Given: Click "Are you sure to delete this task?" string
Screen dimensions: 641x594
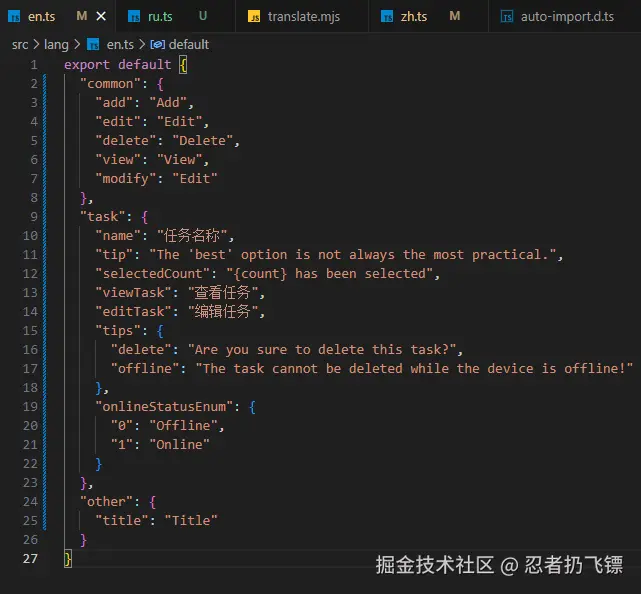Looking at the screenshot, I should [322, 350].
